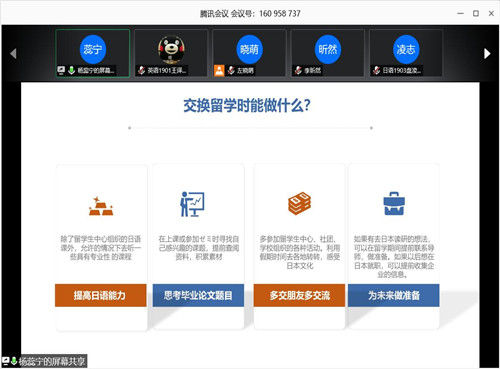The image size is (500, 369).
Task: Click the screen-share icon in 蕊宁 tile
Action: [x=61, y=70]
